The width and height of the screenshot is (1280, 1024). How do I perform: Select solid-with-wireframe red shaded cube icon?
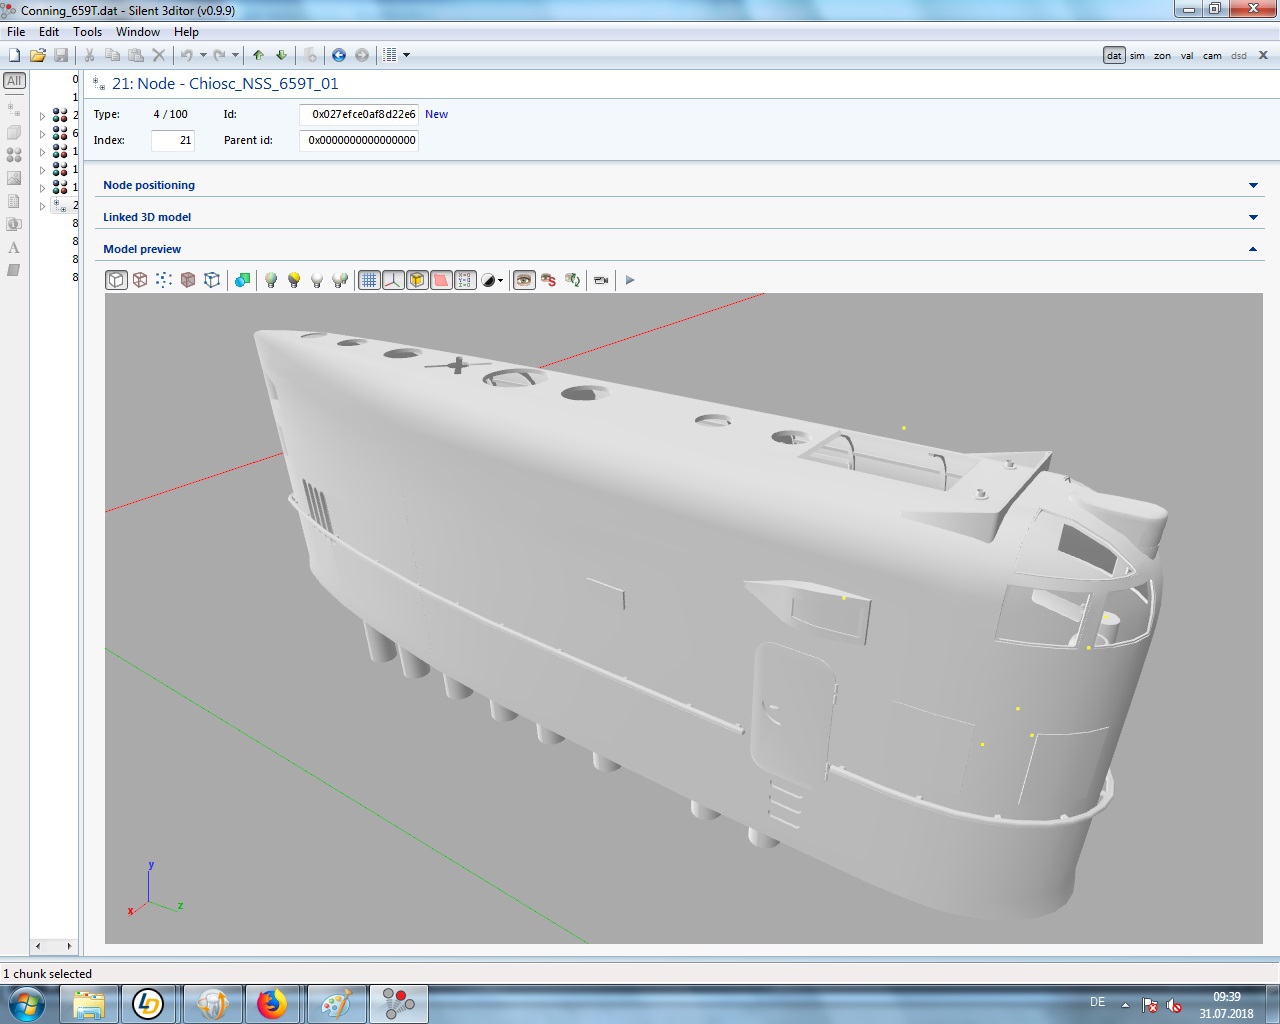tap(188, 280)
